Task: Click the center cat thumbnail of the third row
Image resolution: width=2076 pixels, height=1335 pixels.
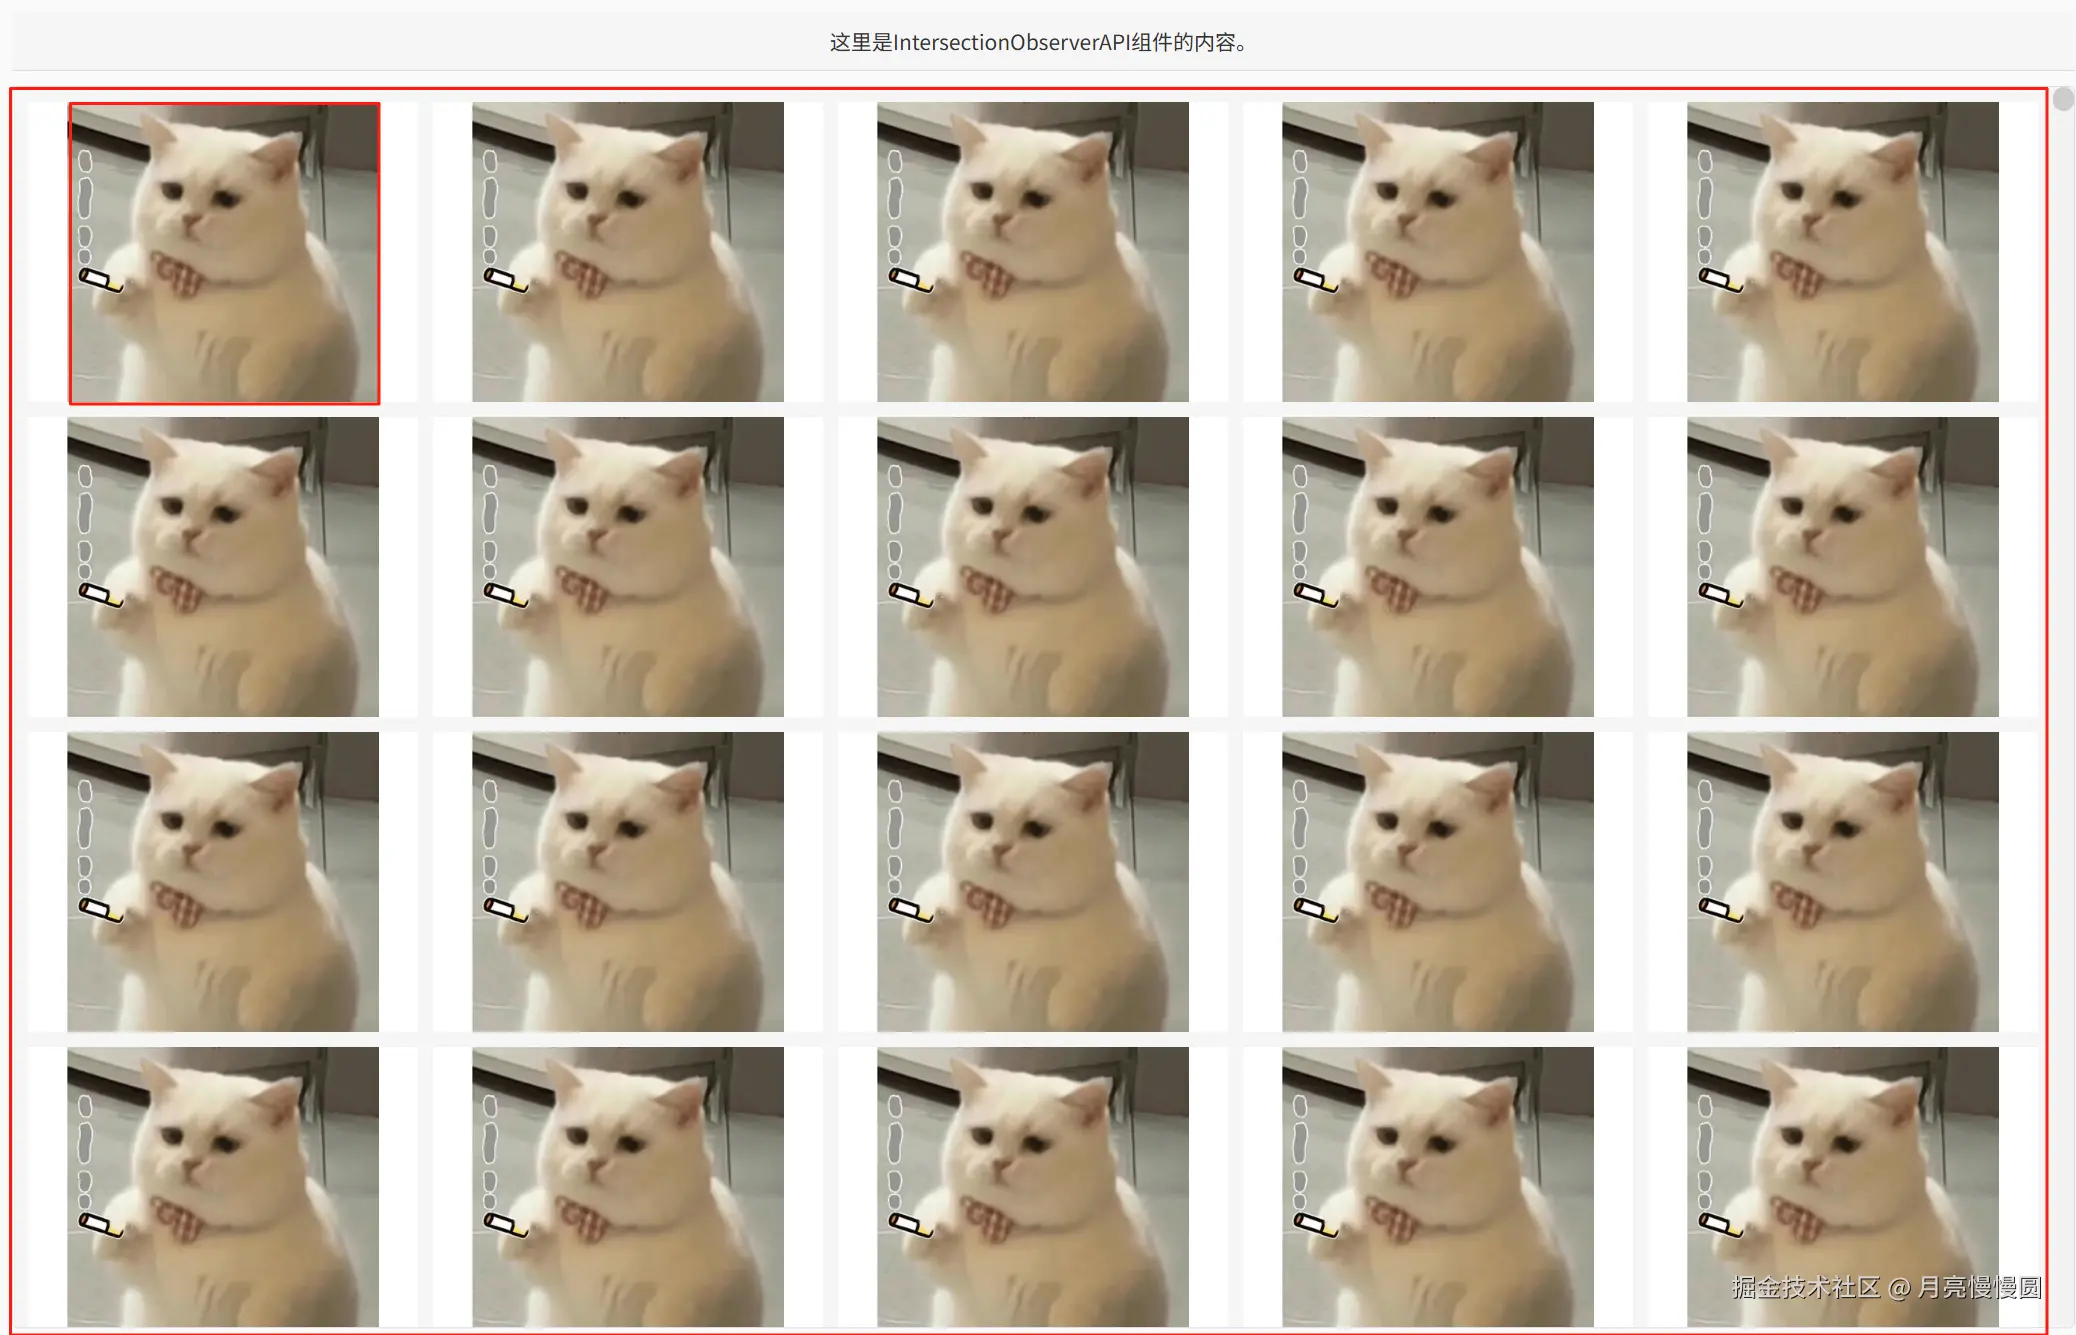Action: (1030, 880)
